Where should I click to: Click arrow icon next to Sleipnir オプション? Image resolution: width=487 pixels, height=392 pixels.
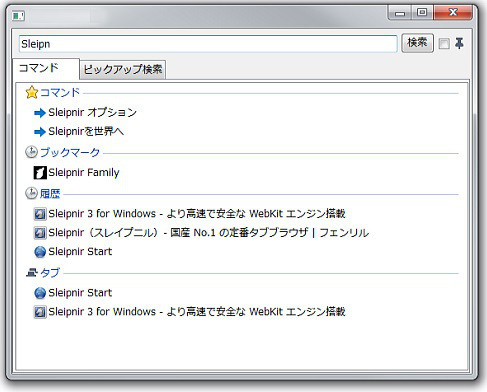40,113
